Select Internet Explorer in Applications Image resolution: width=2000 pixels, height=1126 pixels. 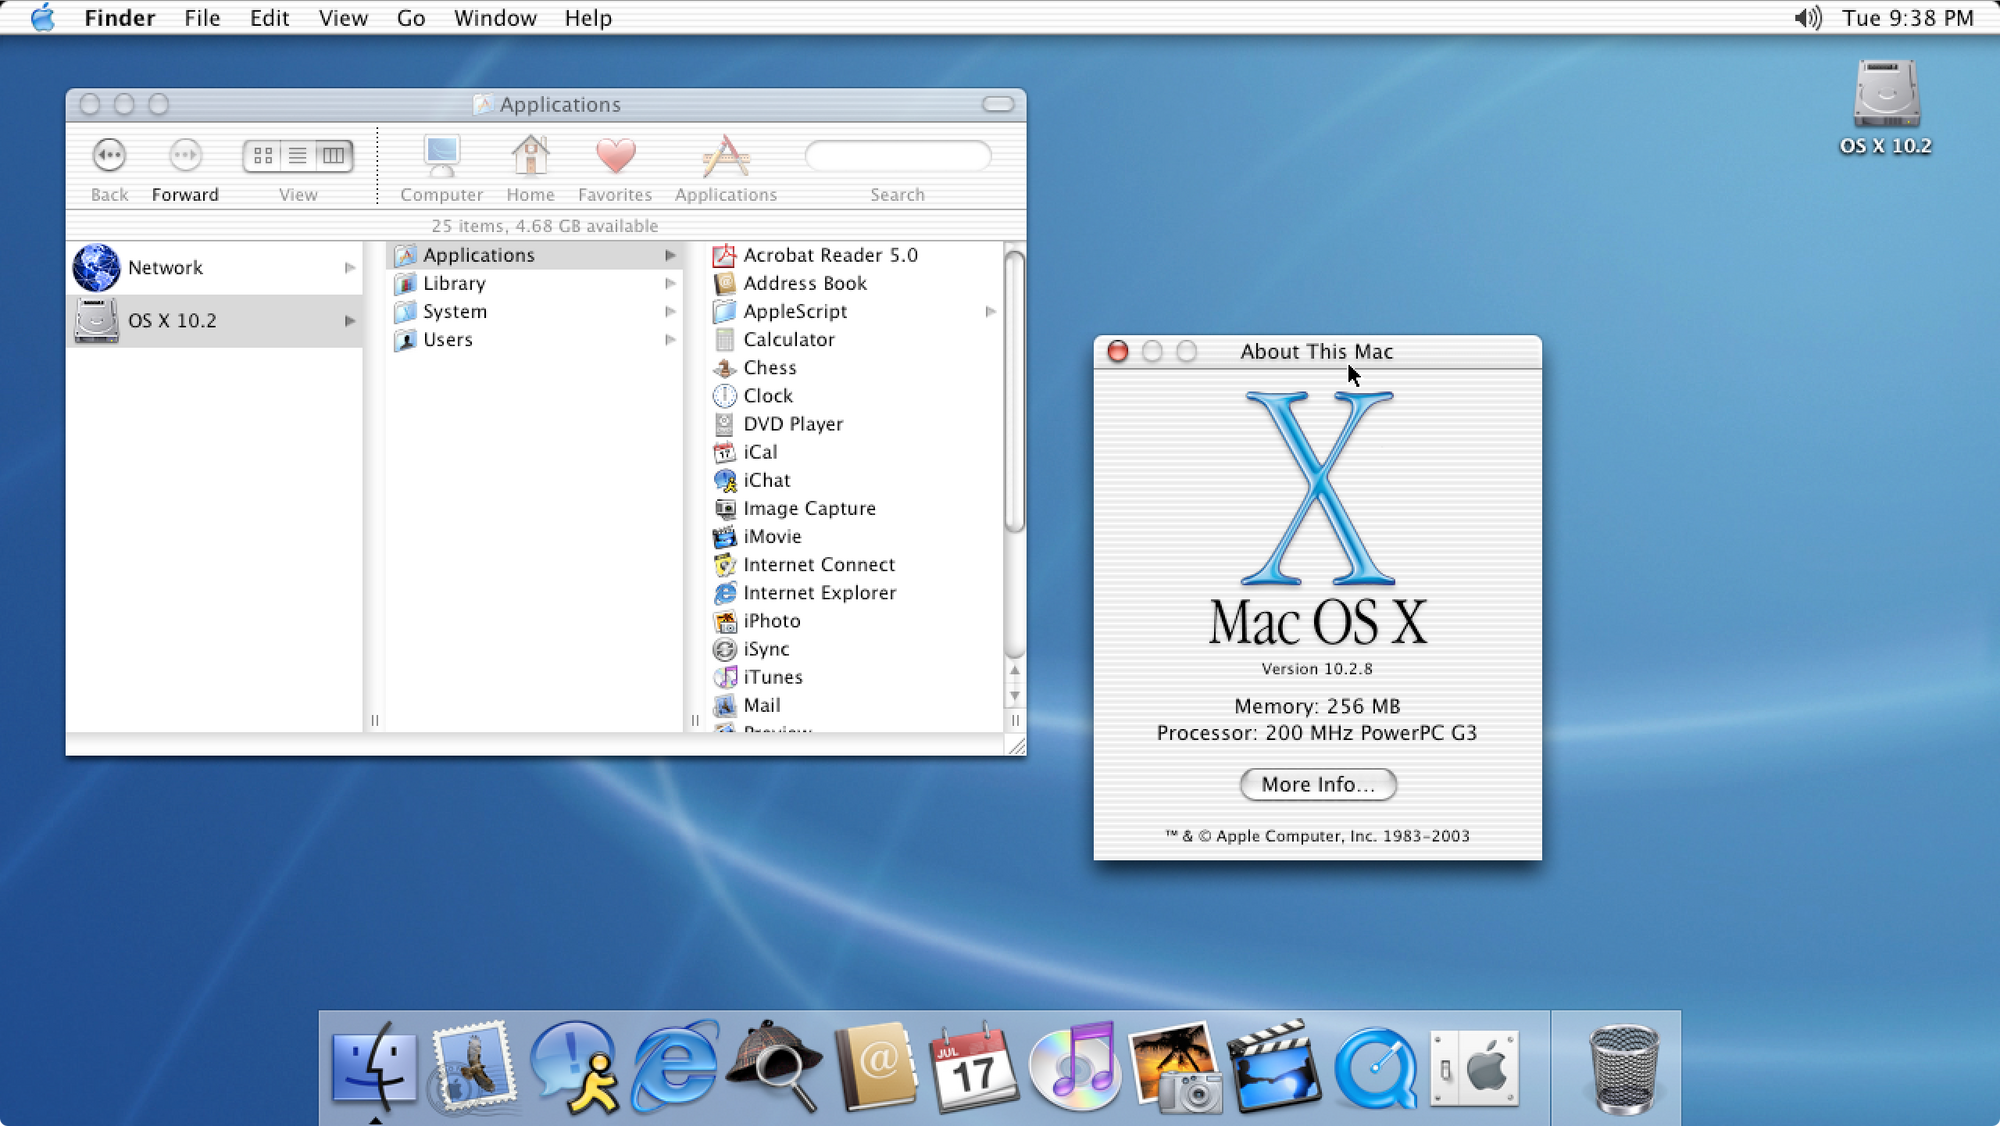[x=820, y=592]
